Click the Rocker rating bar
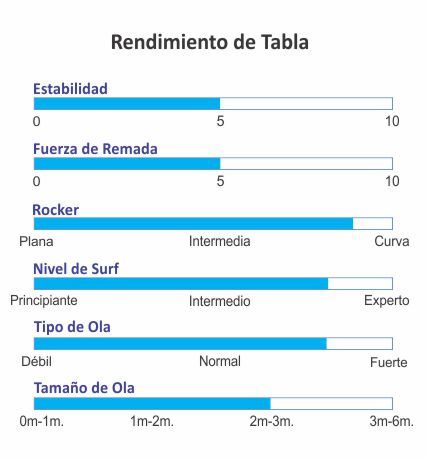The width and height of the screenshot is (428, 459). pyautogui.click(x=213, y=224)
